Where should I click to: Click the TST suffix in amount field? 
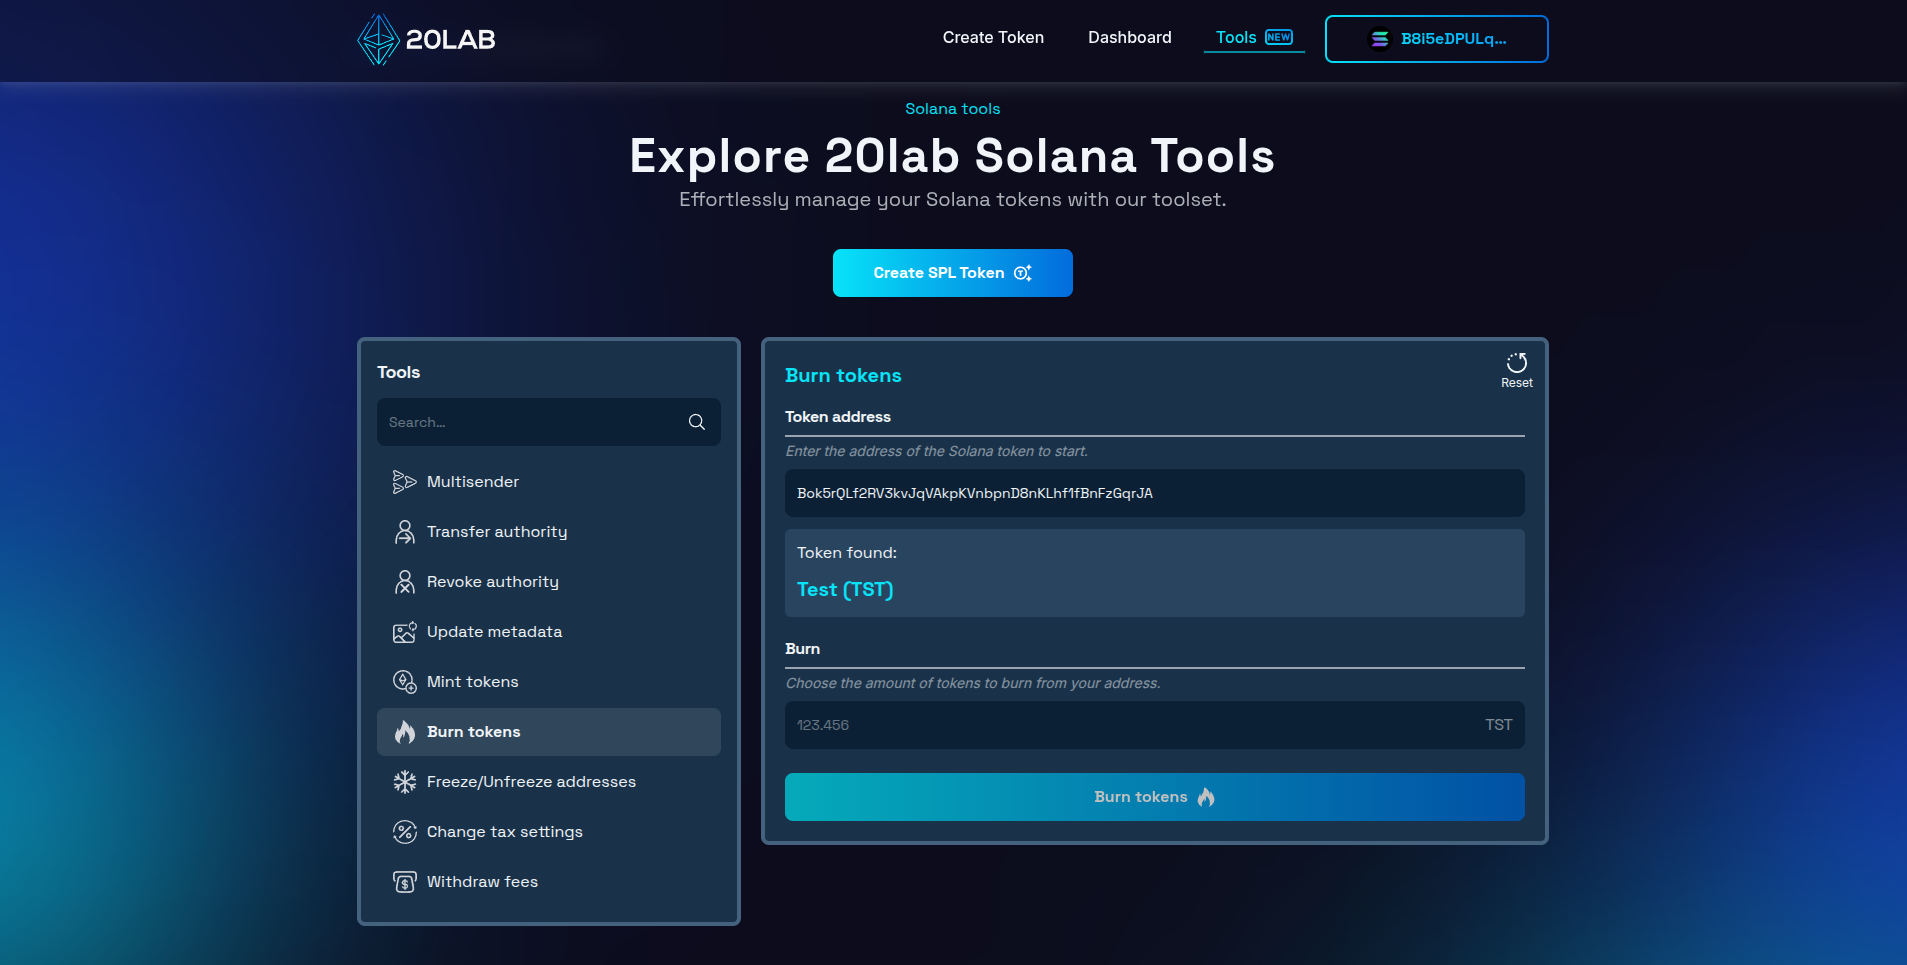click(x=1499, y=725)
